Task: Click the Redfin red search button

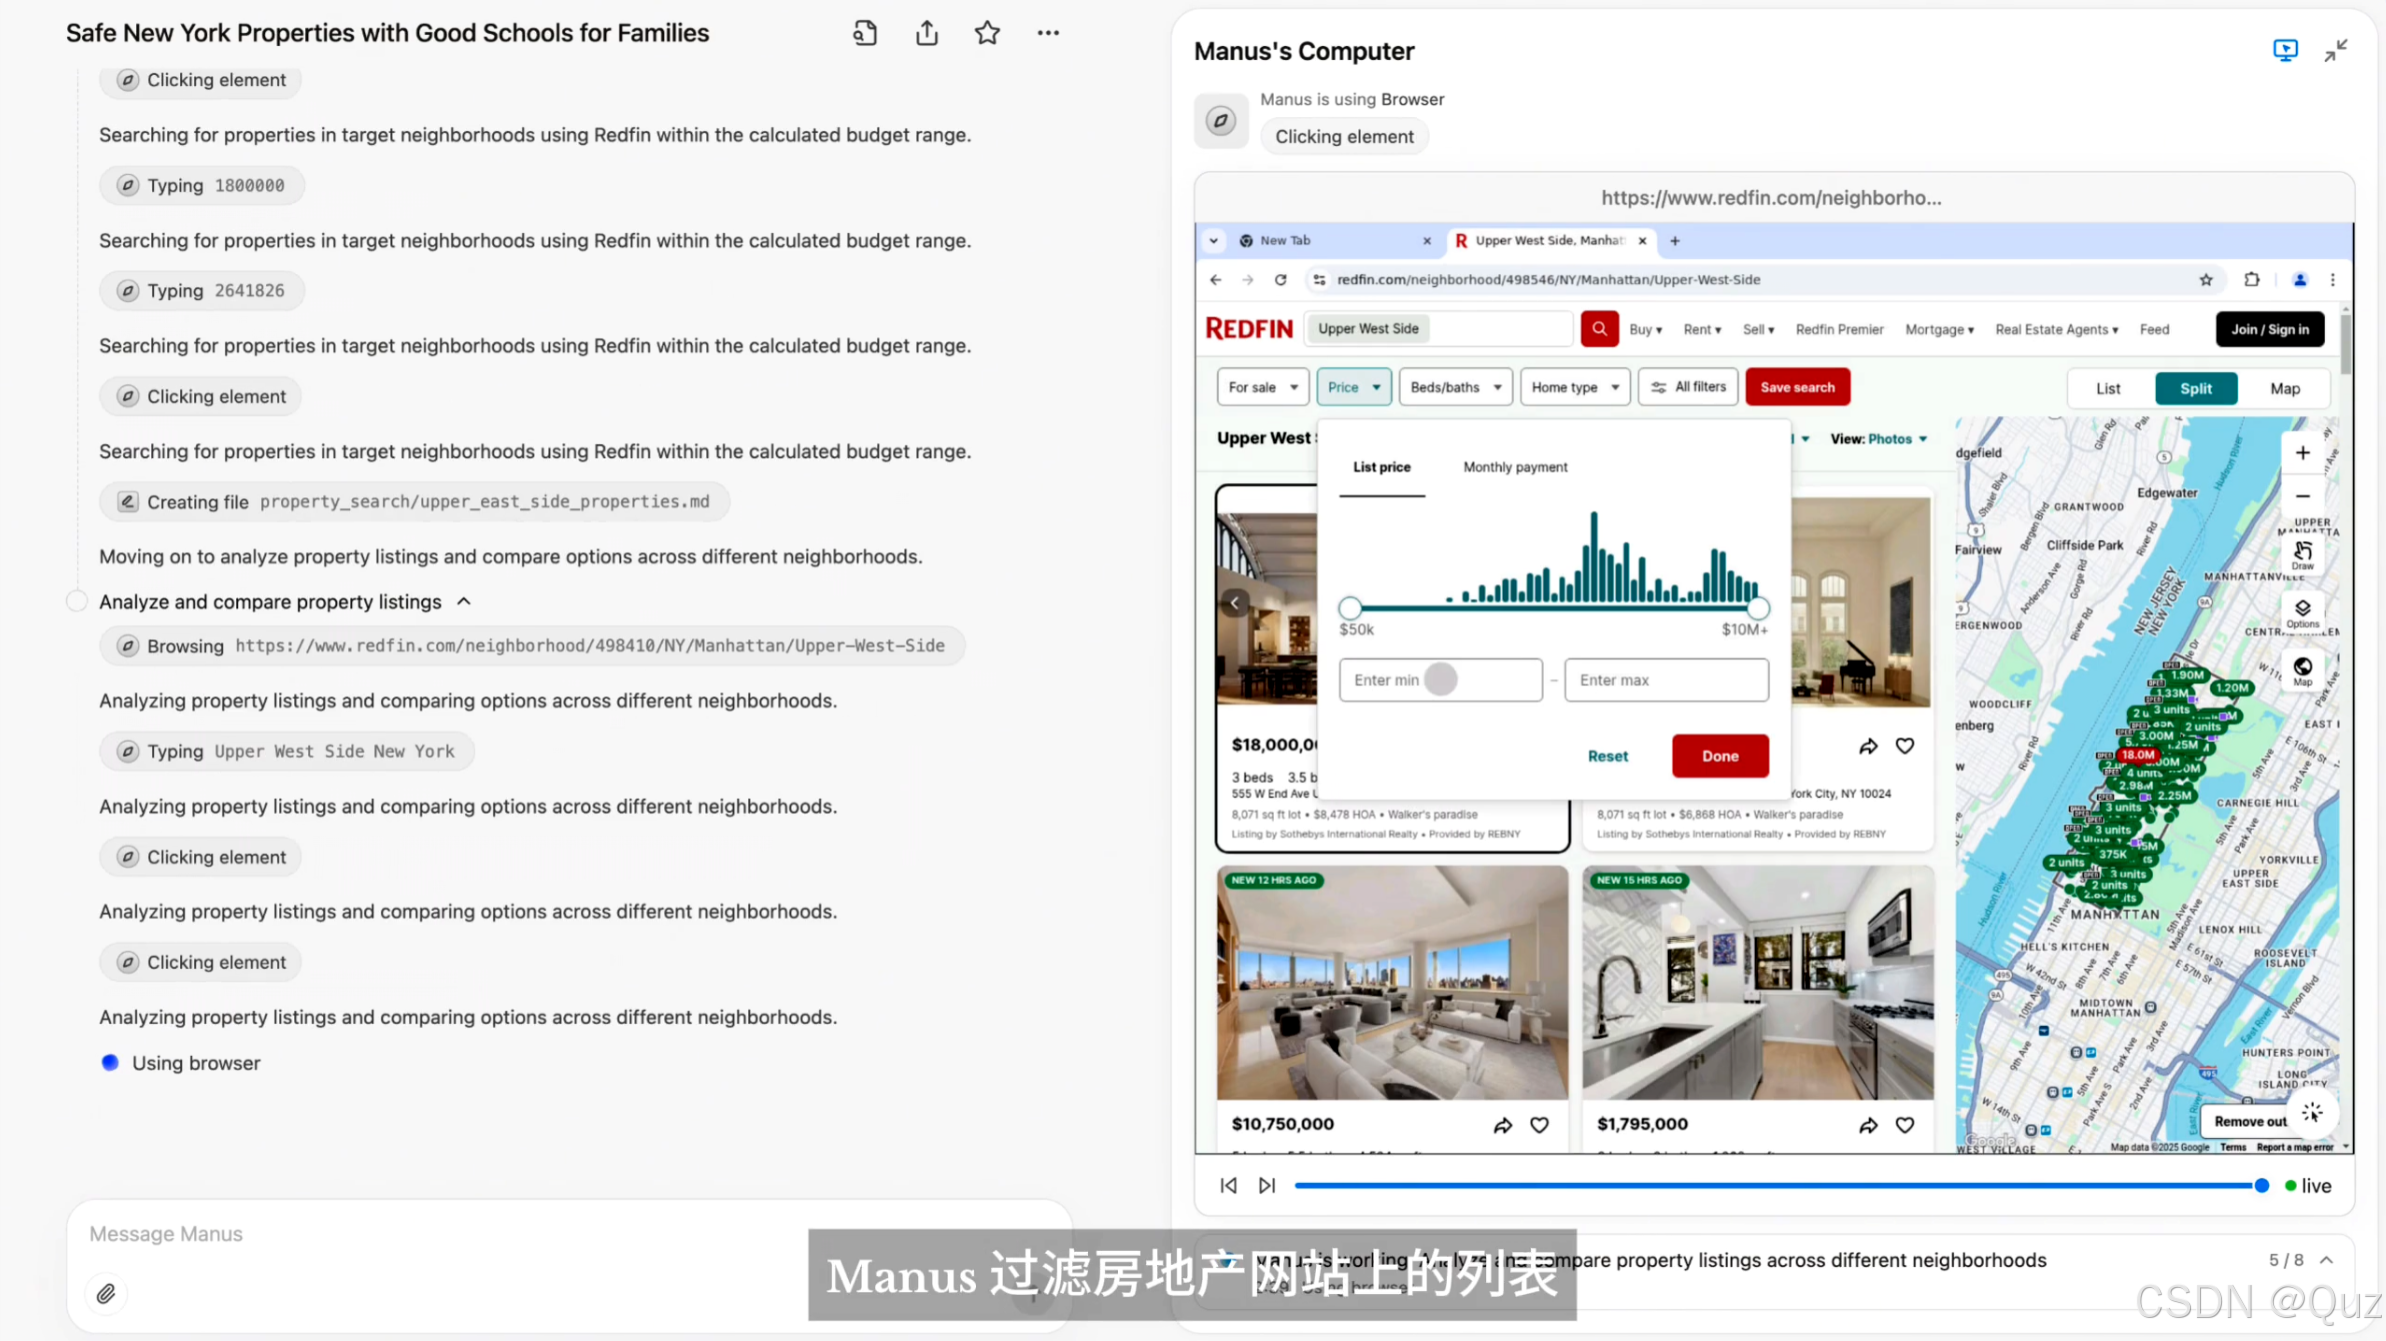Action: coord(1598,329)
